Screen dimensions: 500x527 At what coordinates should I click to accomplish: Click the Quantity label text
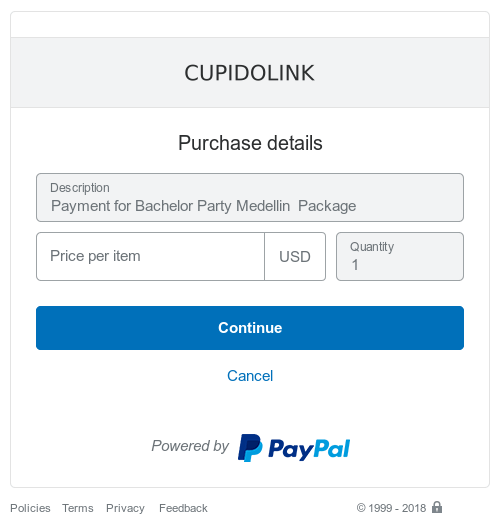[372, 247]
